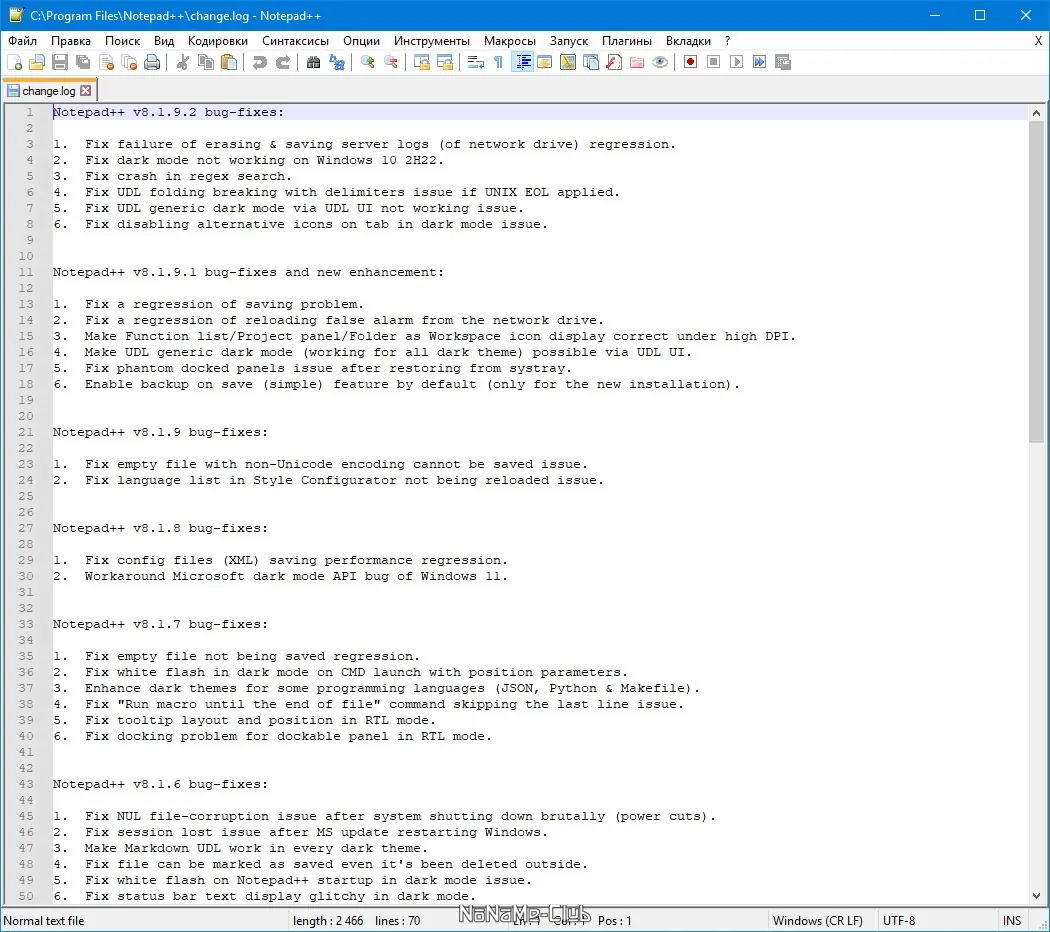1050x932 pixels.
Task: Open the Синтаксисы menu
Action: tap(295, 41)
